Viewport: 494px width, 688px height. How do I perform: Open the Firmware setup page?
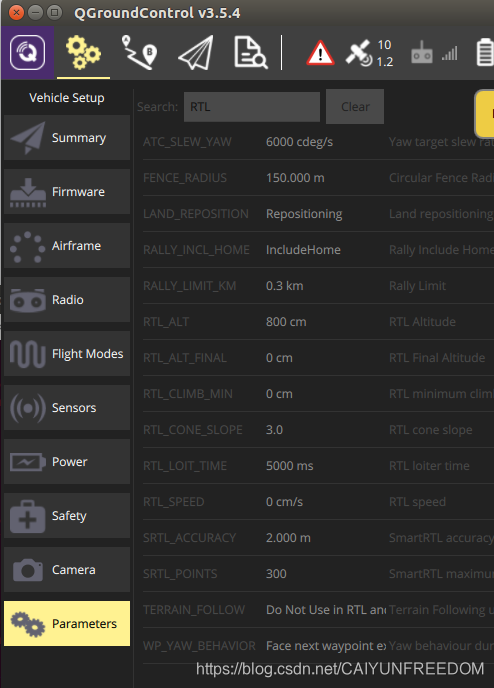click(x=67, y=192)
